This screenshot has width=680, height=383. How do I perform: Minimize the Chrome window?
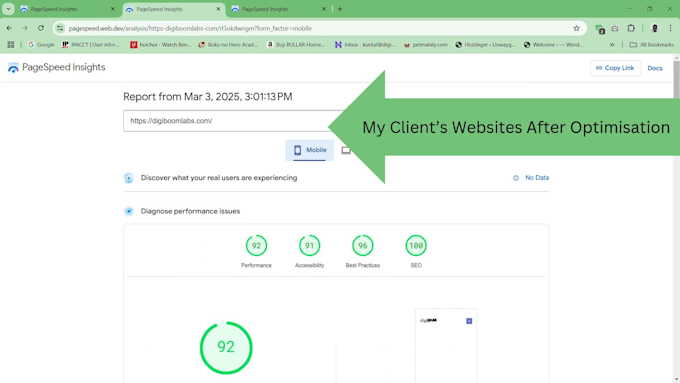click(x=629, y=9)
